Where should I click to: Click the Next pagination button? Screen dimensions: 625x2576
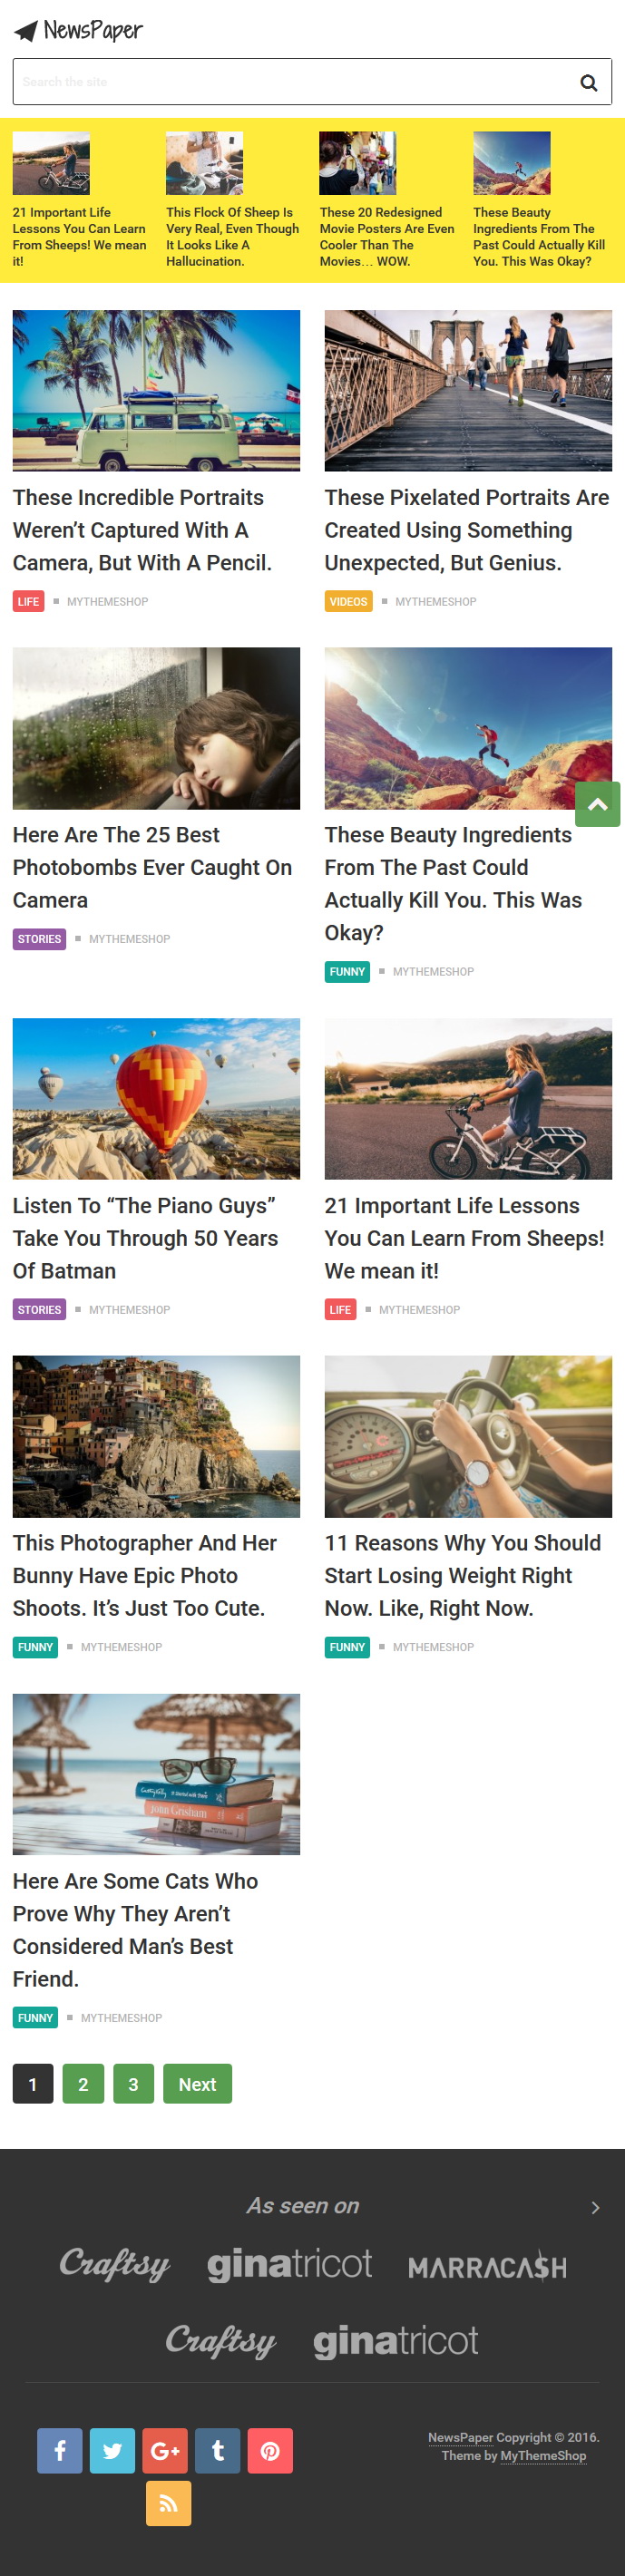click(x=197, y=2084)
